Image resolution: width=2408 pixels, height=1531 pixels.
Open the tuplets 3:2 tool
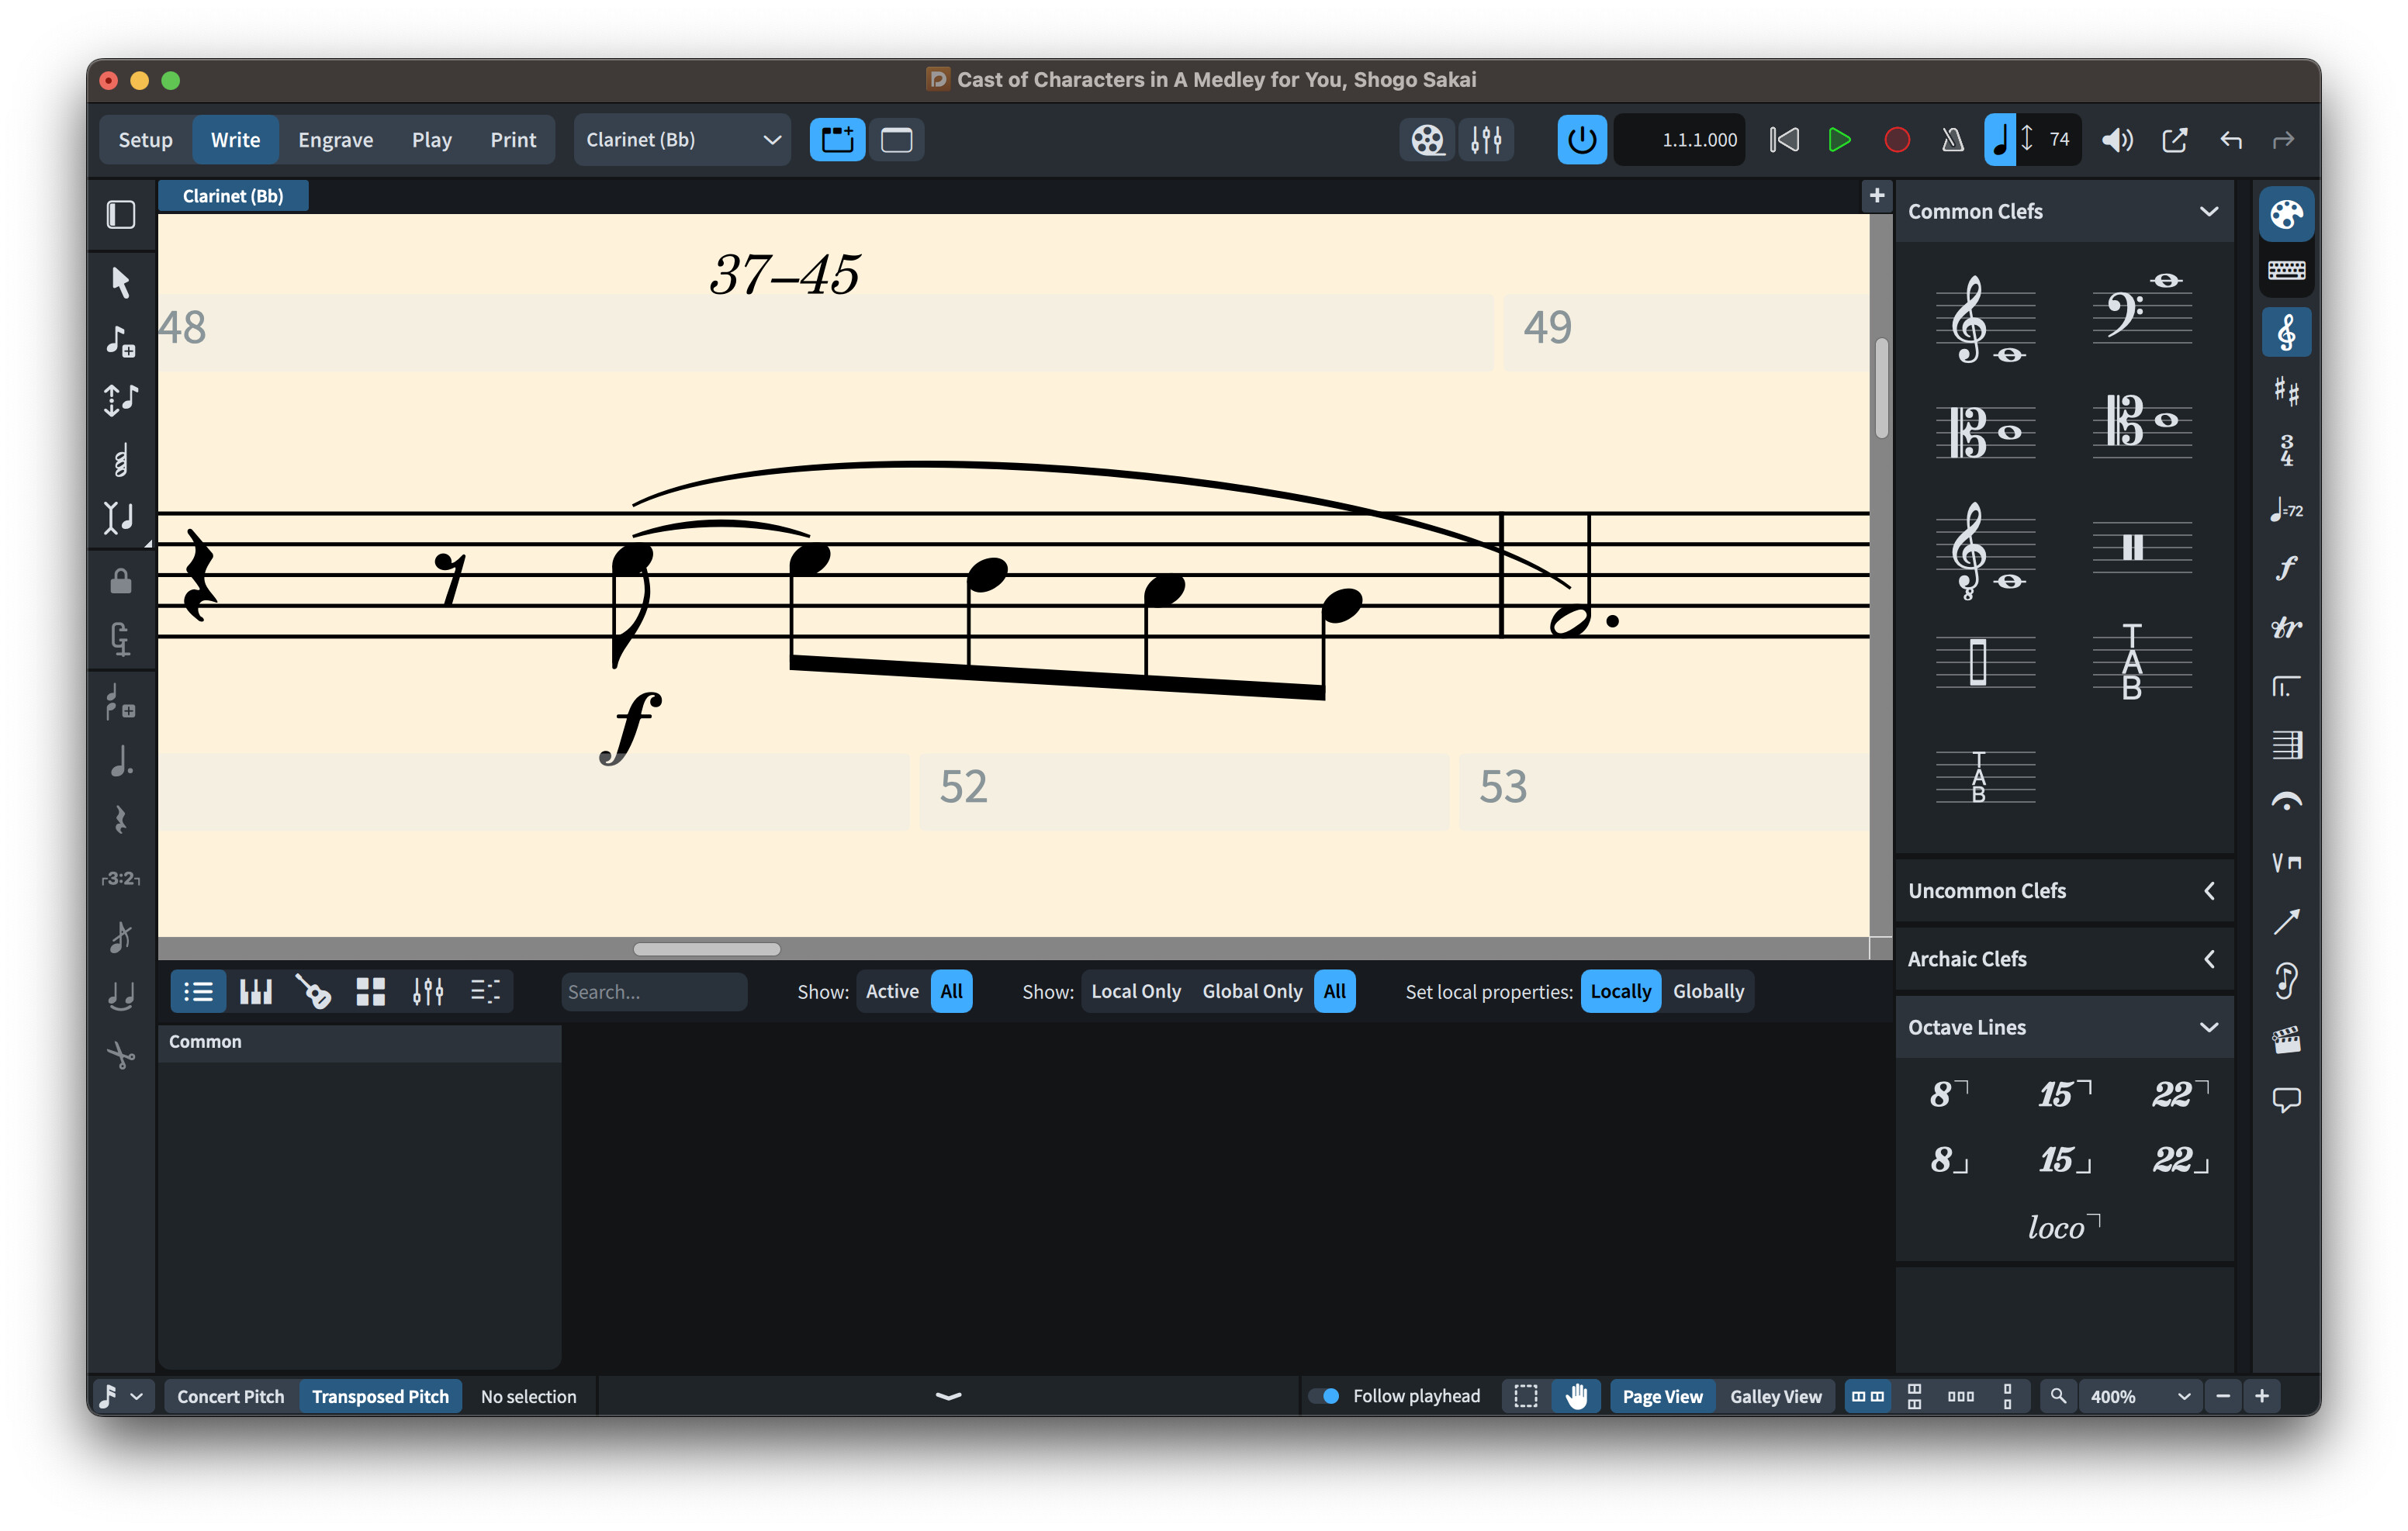point(121,879)
